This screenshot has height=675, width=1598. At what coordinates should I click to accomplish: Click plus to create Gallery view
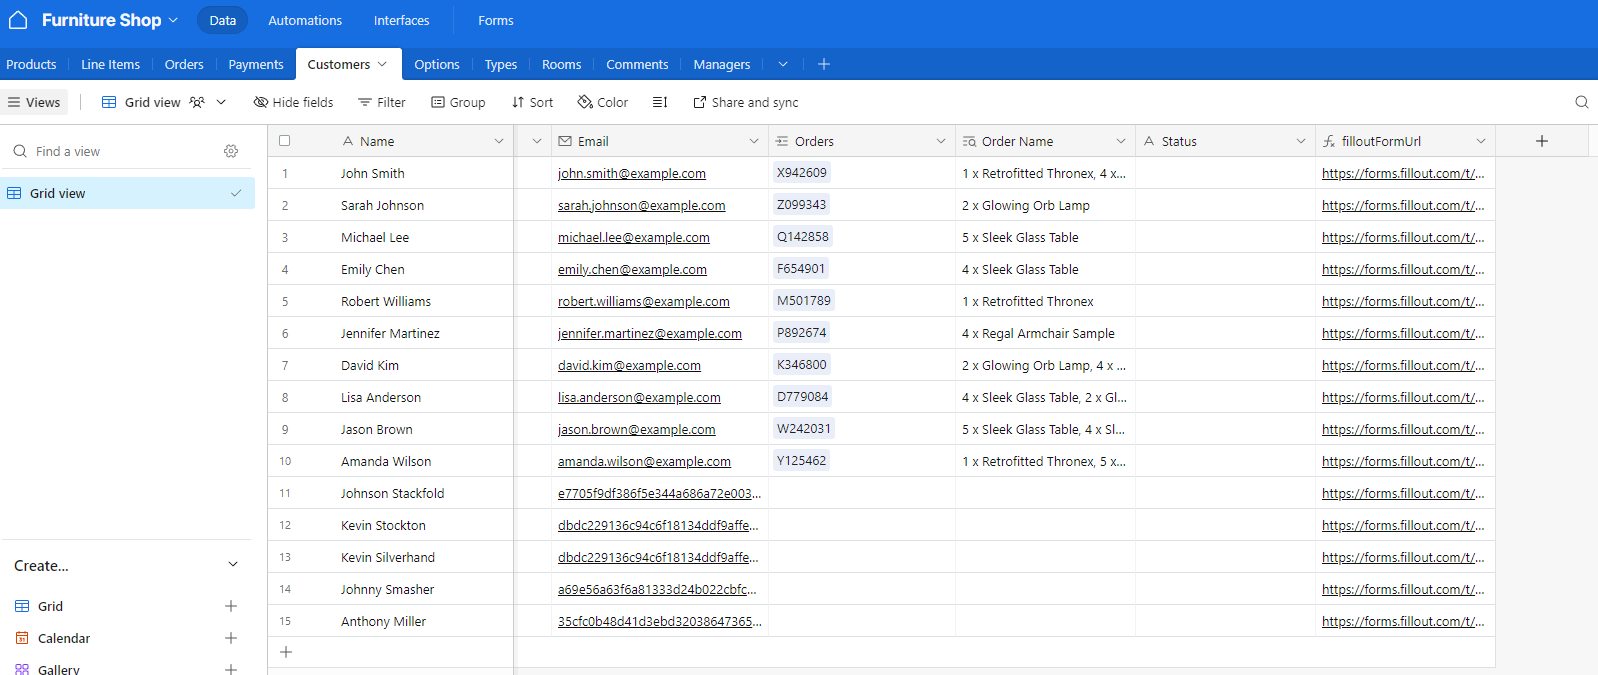tap(231, 669)
